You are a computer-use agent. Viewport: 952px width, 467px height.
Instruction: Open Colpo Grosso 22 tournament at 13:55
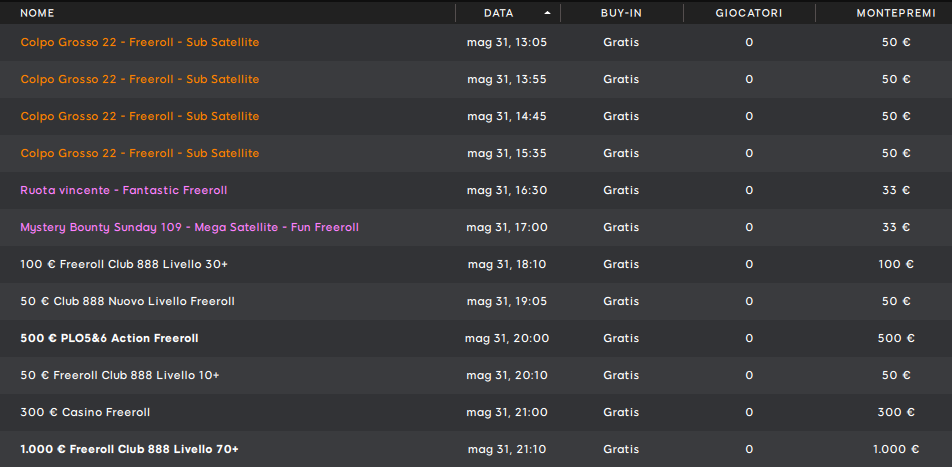click(476, 80)
